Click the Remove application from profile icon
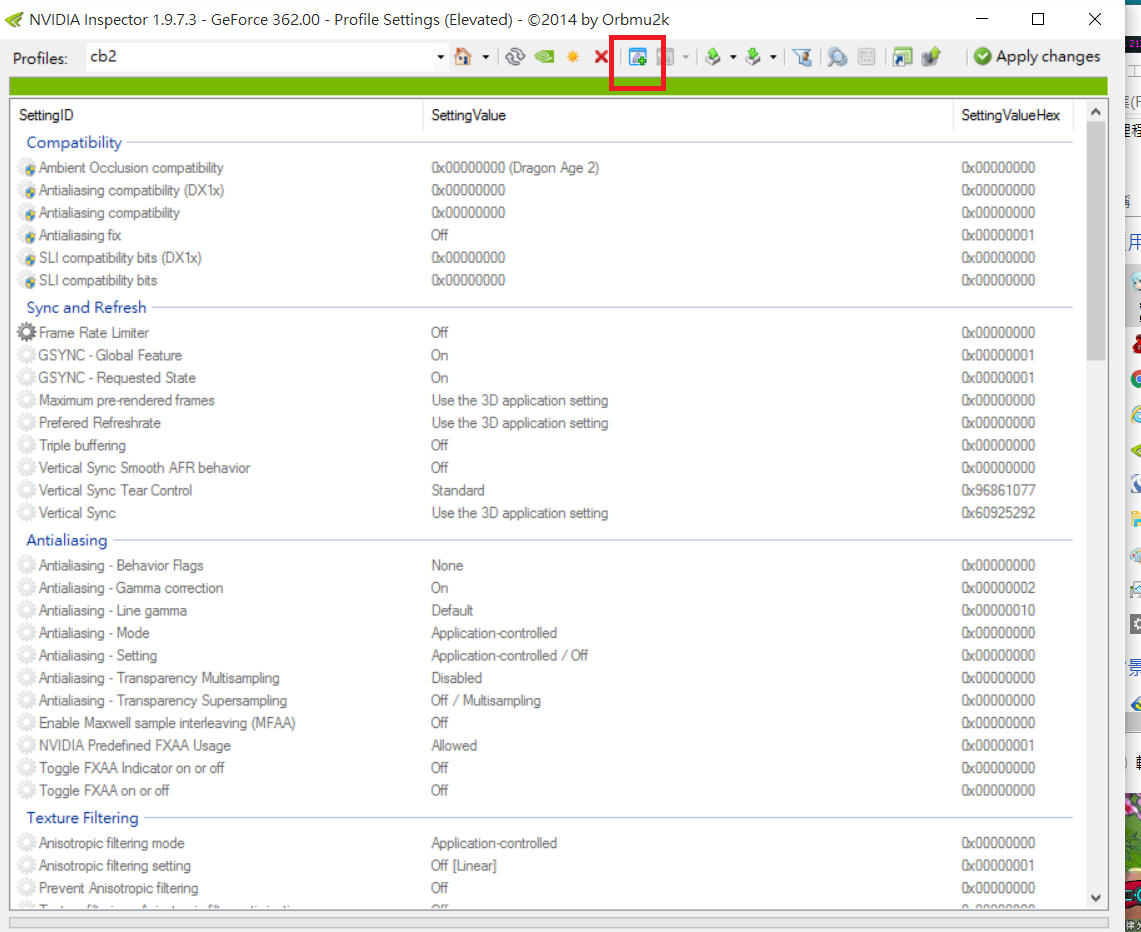 coord(665,57)
